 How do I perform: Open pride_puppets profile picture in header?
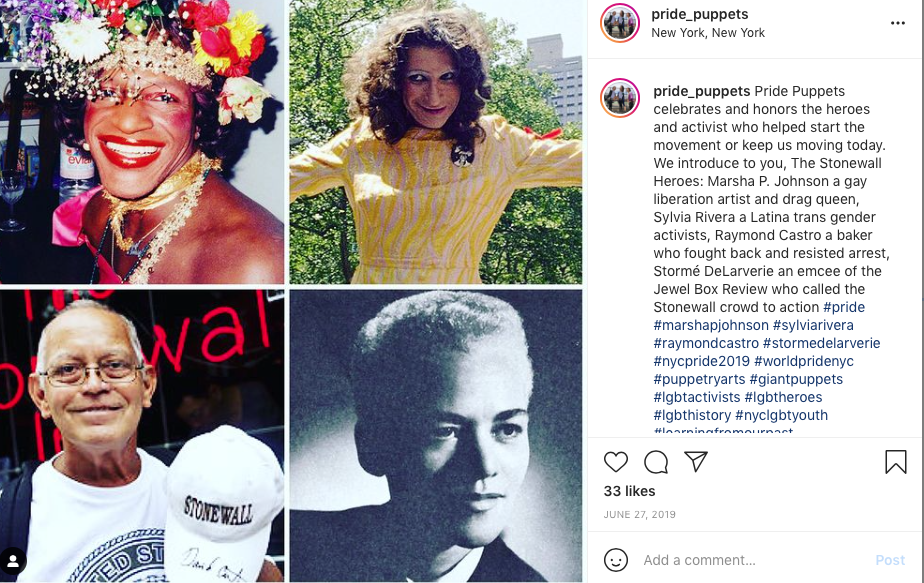pyautogui.click(x=620, y=23)
